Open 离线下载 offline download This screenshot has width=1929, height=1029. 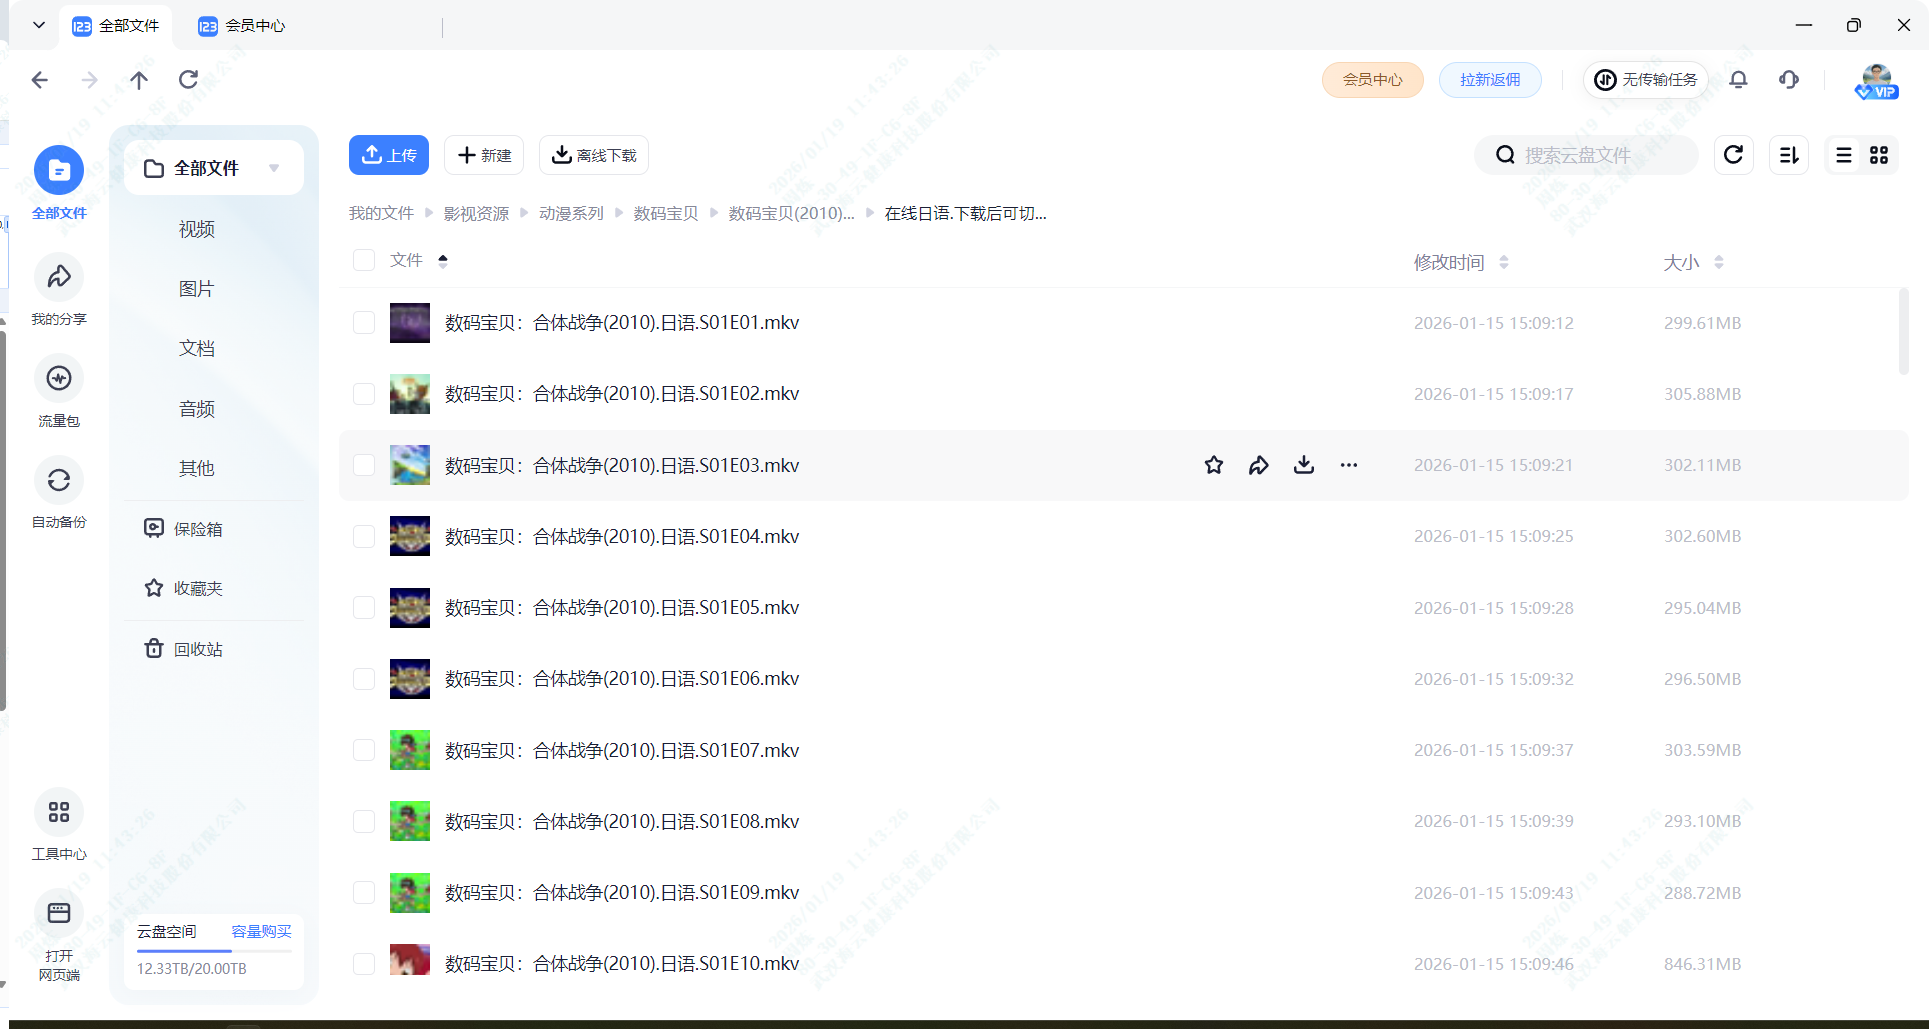pos(594,155)
